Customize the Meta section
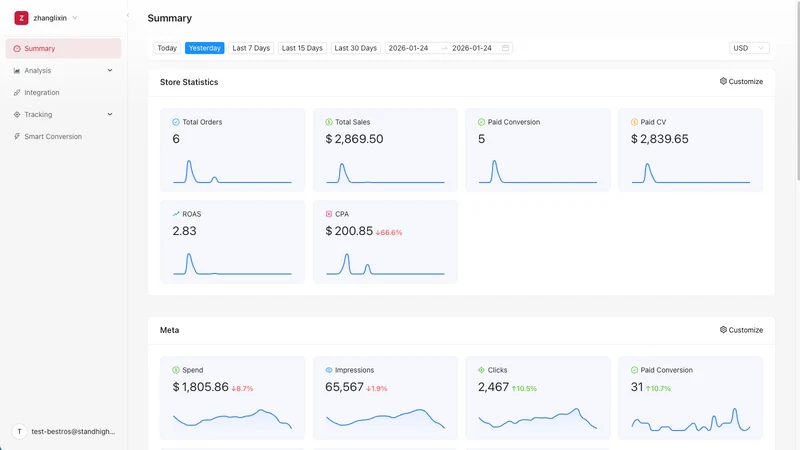800x450 pixels. [x=741, y=330]
